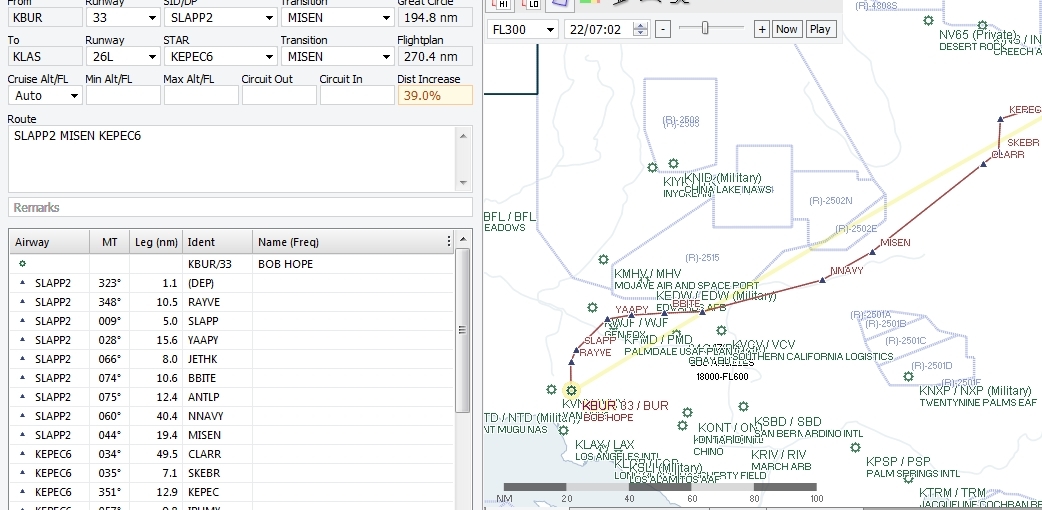
Task: Click the waypoint icon in the NNAVY row
Action: [x=23, y=416]
